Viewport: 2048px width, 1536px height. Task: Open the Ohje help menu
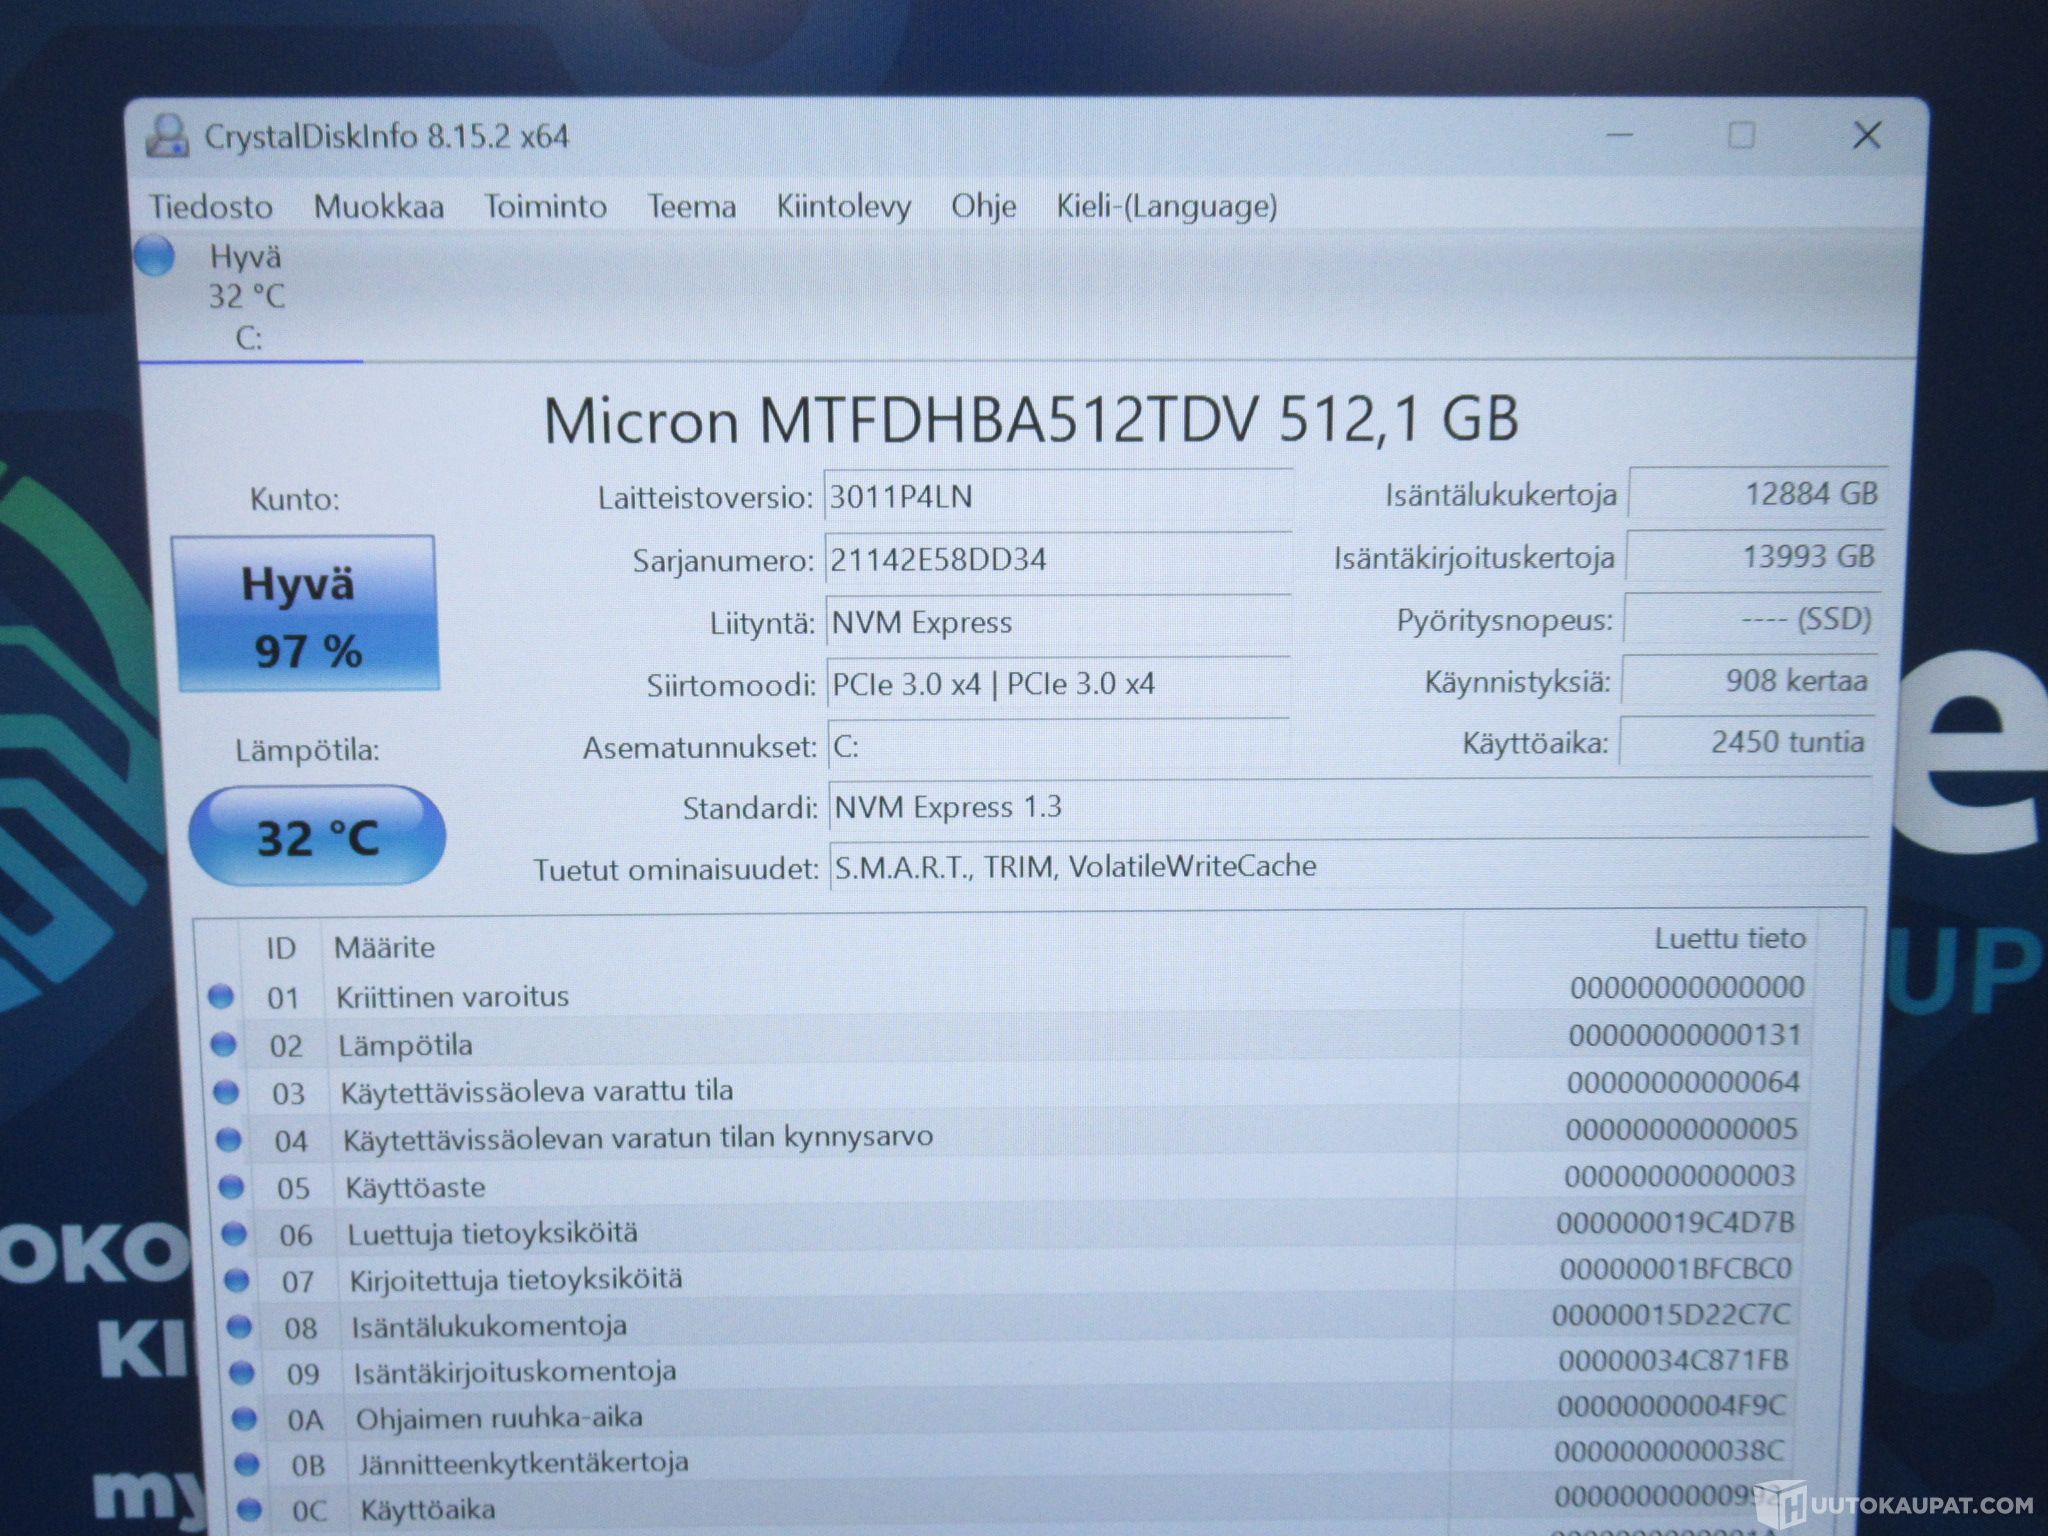pyautogui.click(x=983, y=207)
